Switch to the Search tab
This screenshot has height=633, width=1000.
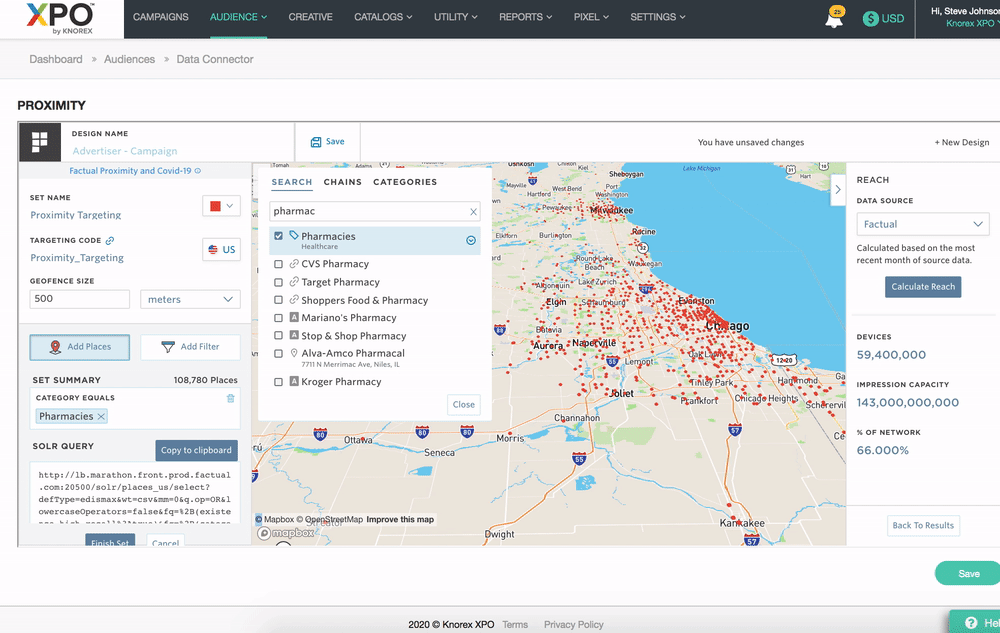point(291,182)
